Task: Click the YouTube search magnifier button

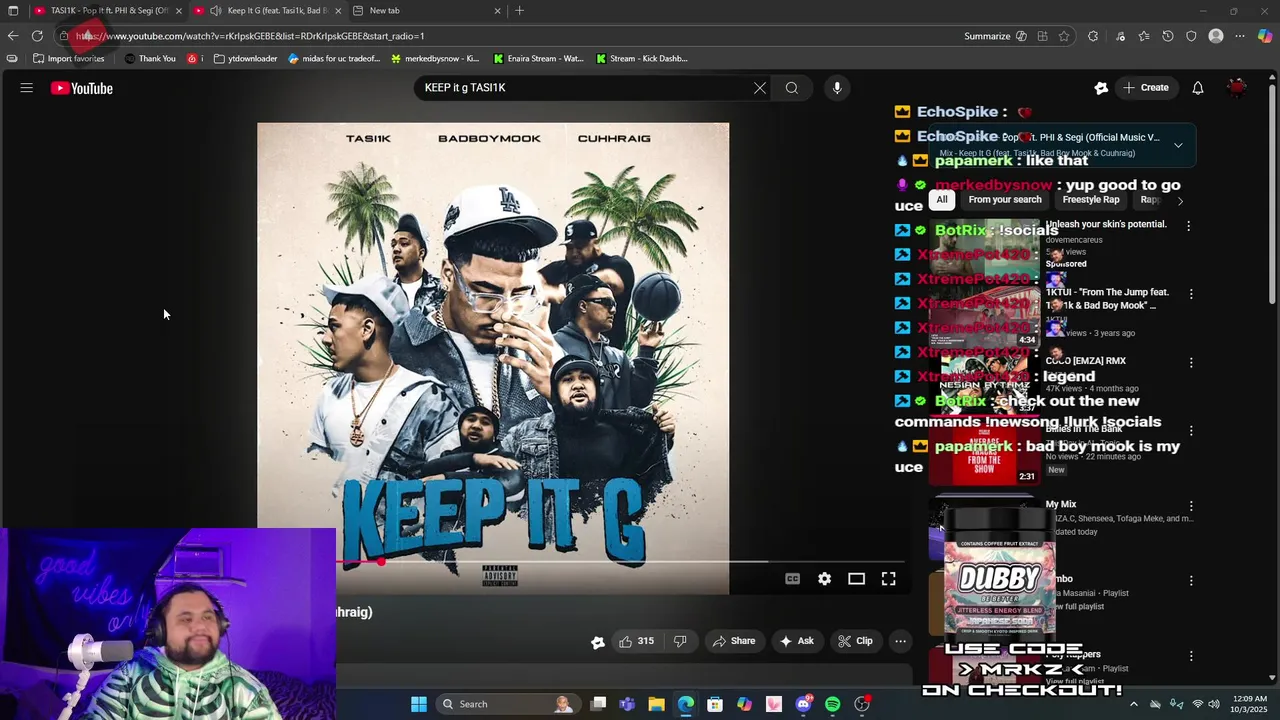Action: coord(792,88)
